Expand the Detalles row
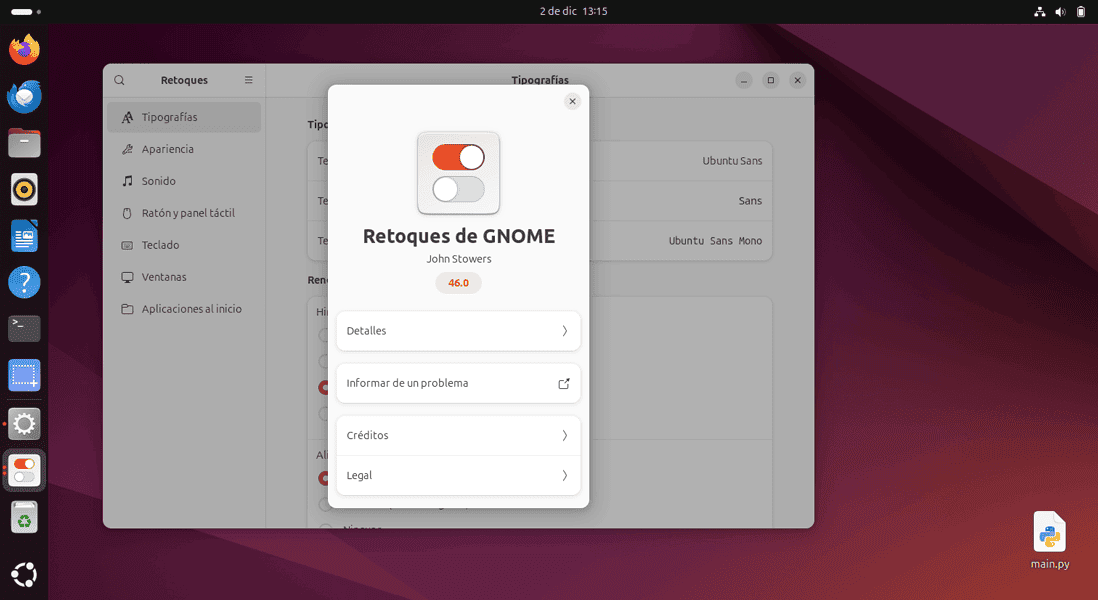Screen dimensions: 1098x600 pyautogui.click(x=458, y=330)
